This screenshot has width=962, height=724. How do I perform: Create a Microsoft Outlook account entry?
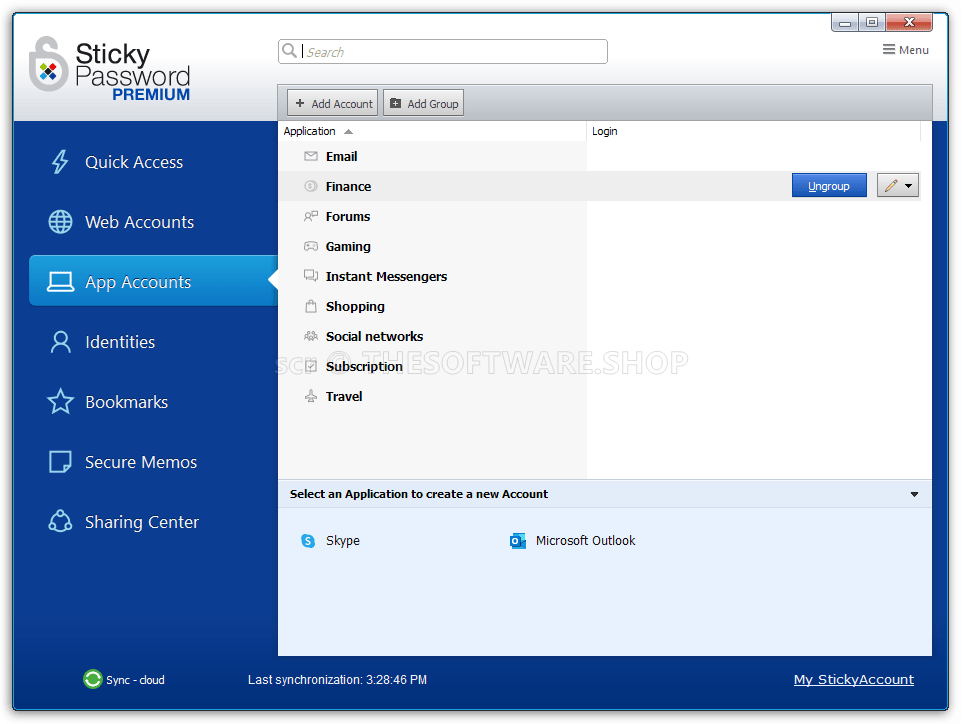tap(585, 541)
